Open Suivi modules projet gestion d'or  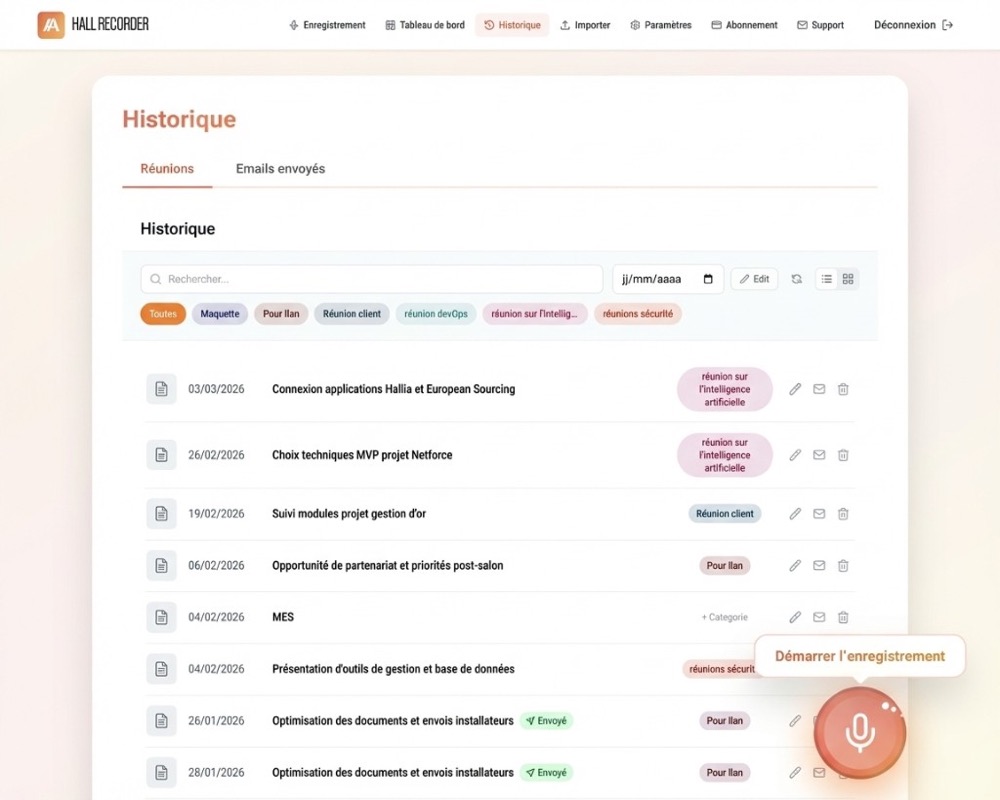349,514
